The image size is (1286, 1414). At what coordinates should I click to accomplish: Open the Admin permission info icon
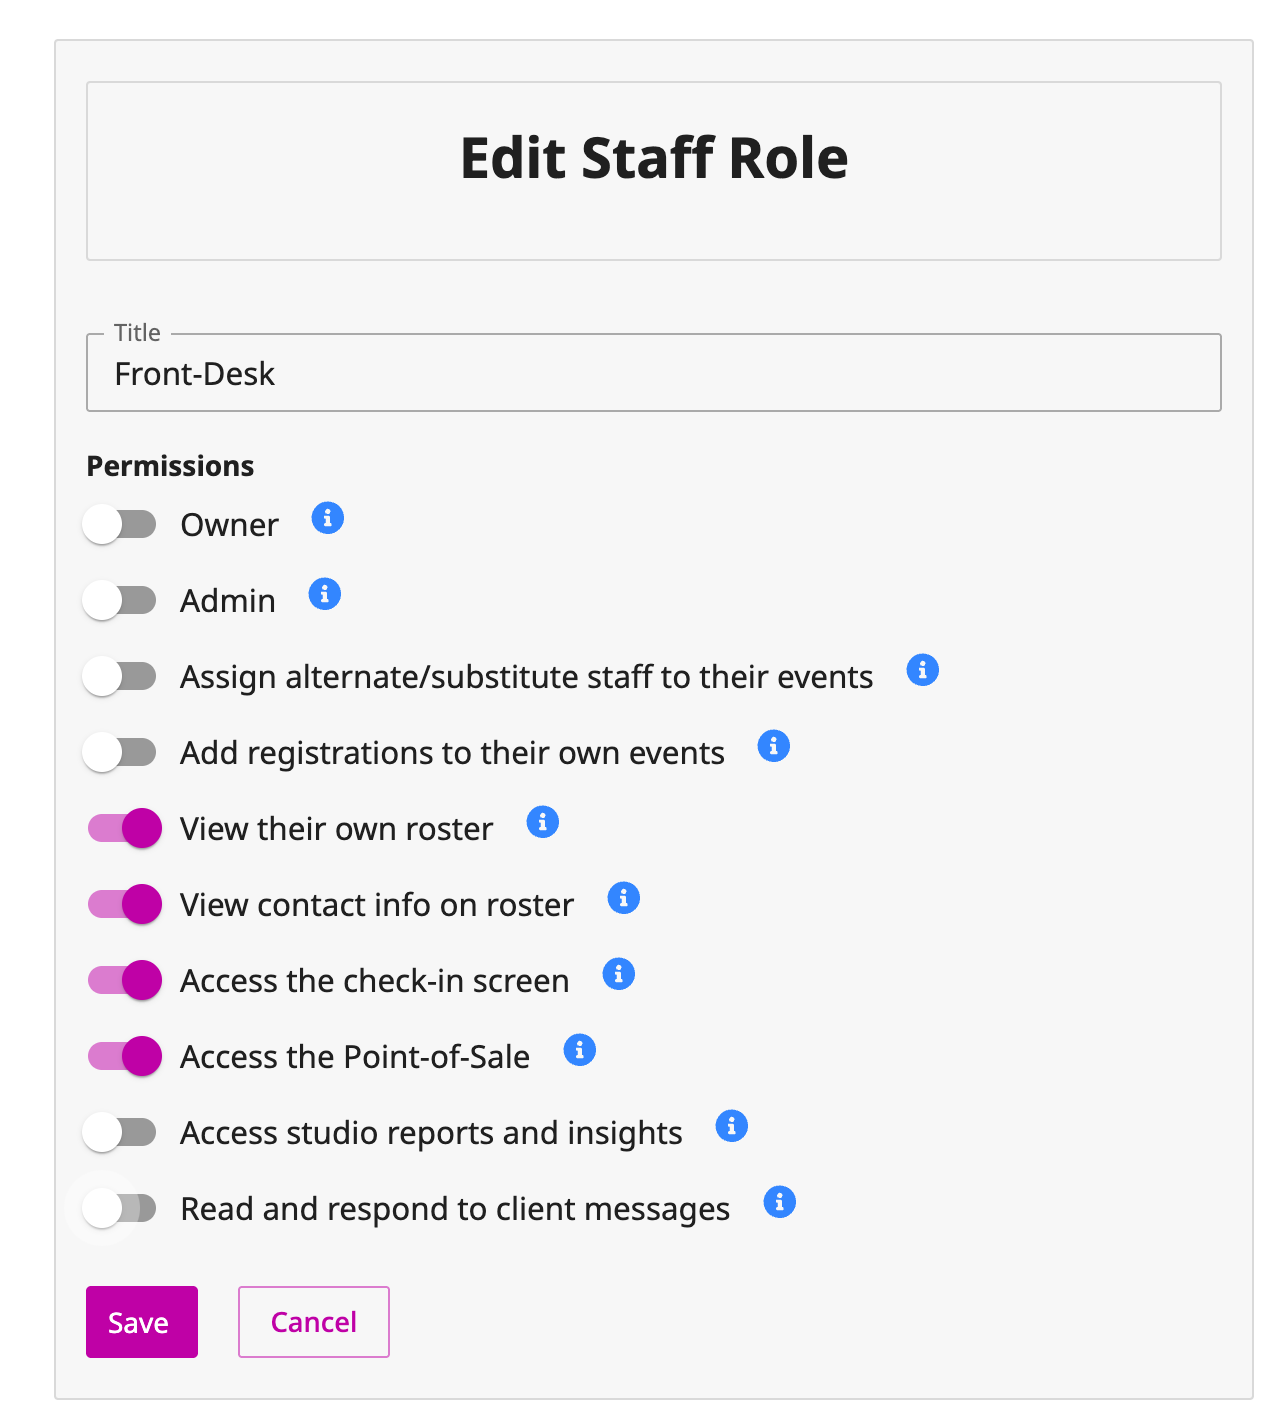click(x=325, y=594)
